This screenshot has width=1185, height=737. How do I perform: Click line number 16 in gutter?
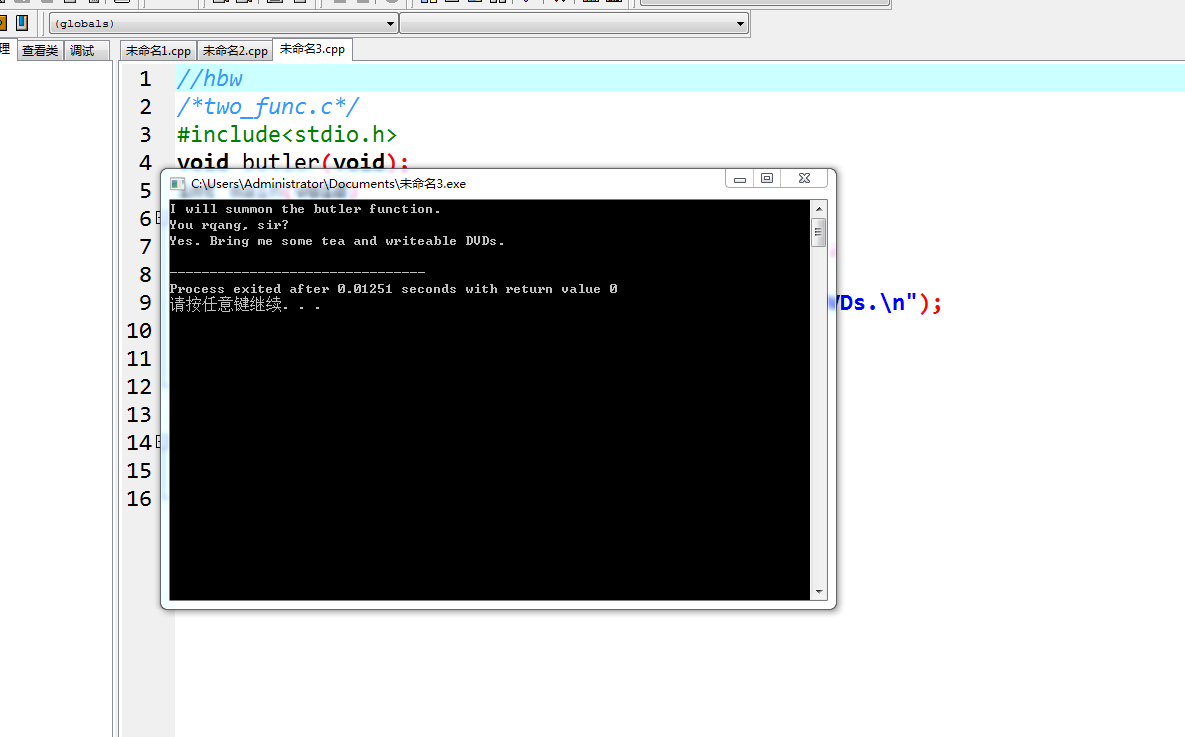point(139,498)
